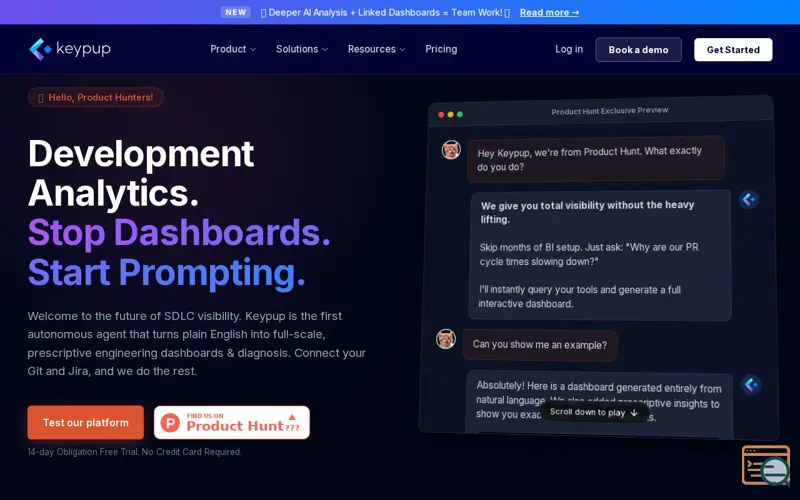Click the NEW badge in top banner
Screen dimensions: 800x500
[236, 12]
